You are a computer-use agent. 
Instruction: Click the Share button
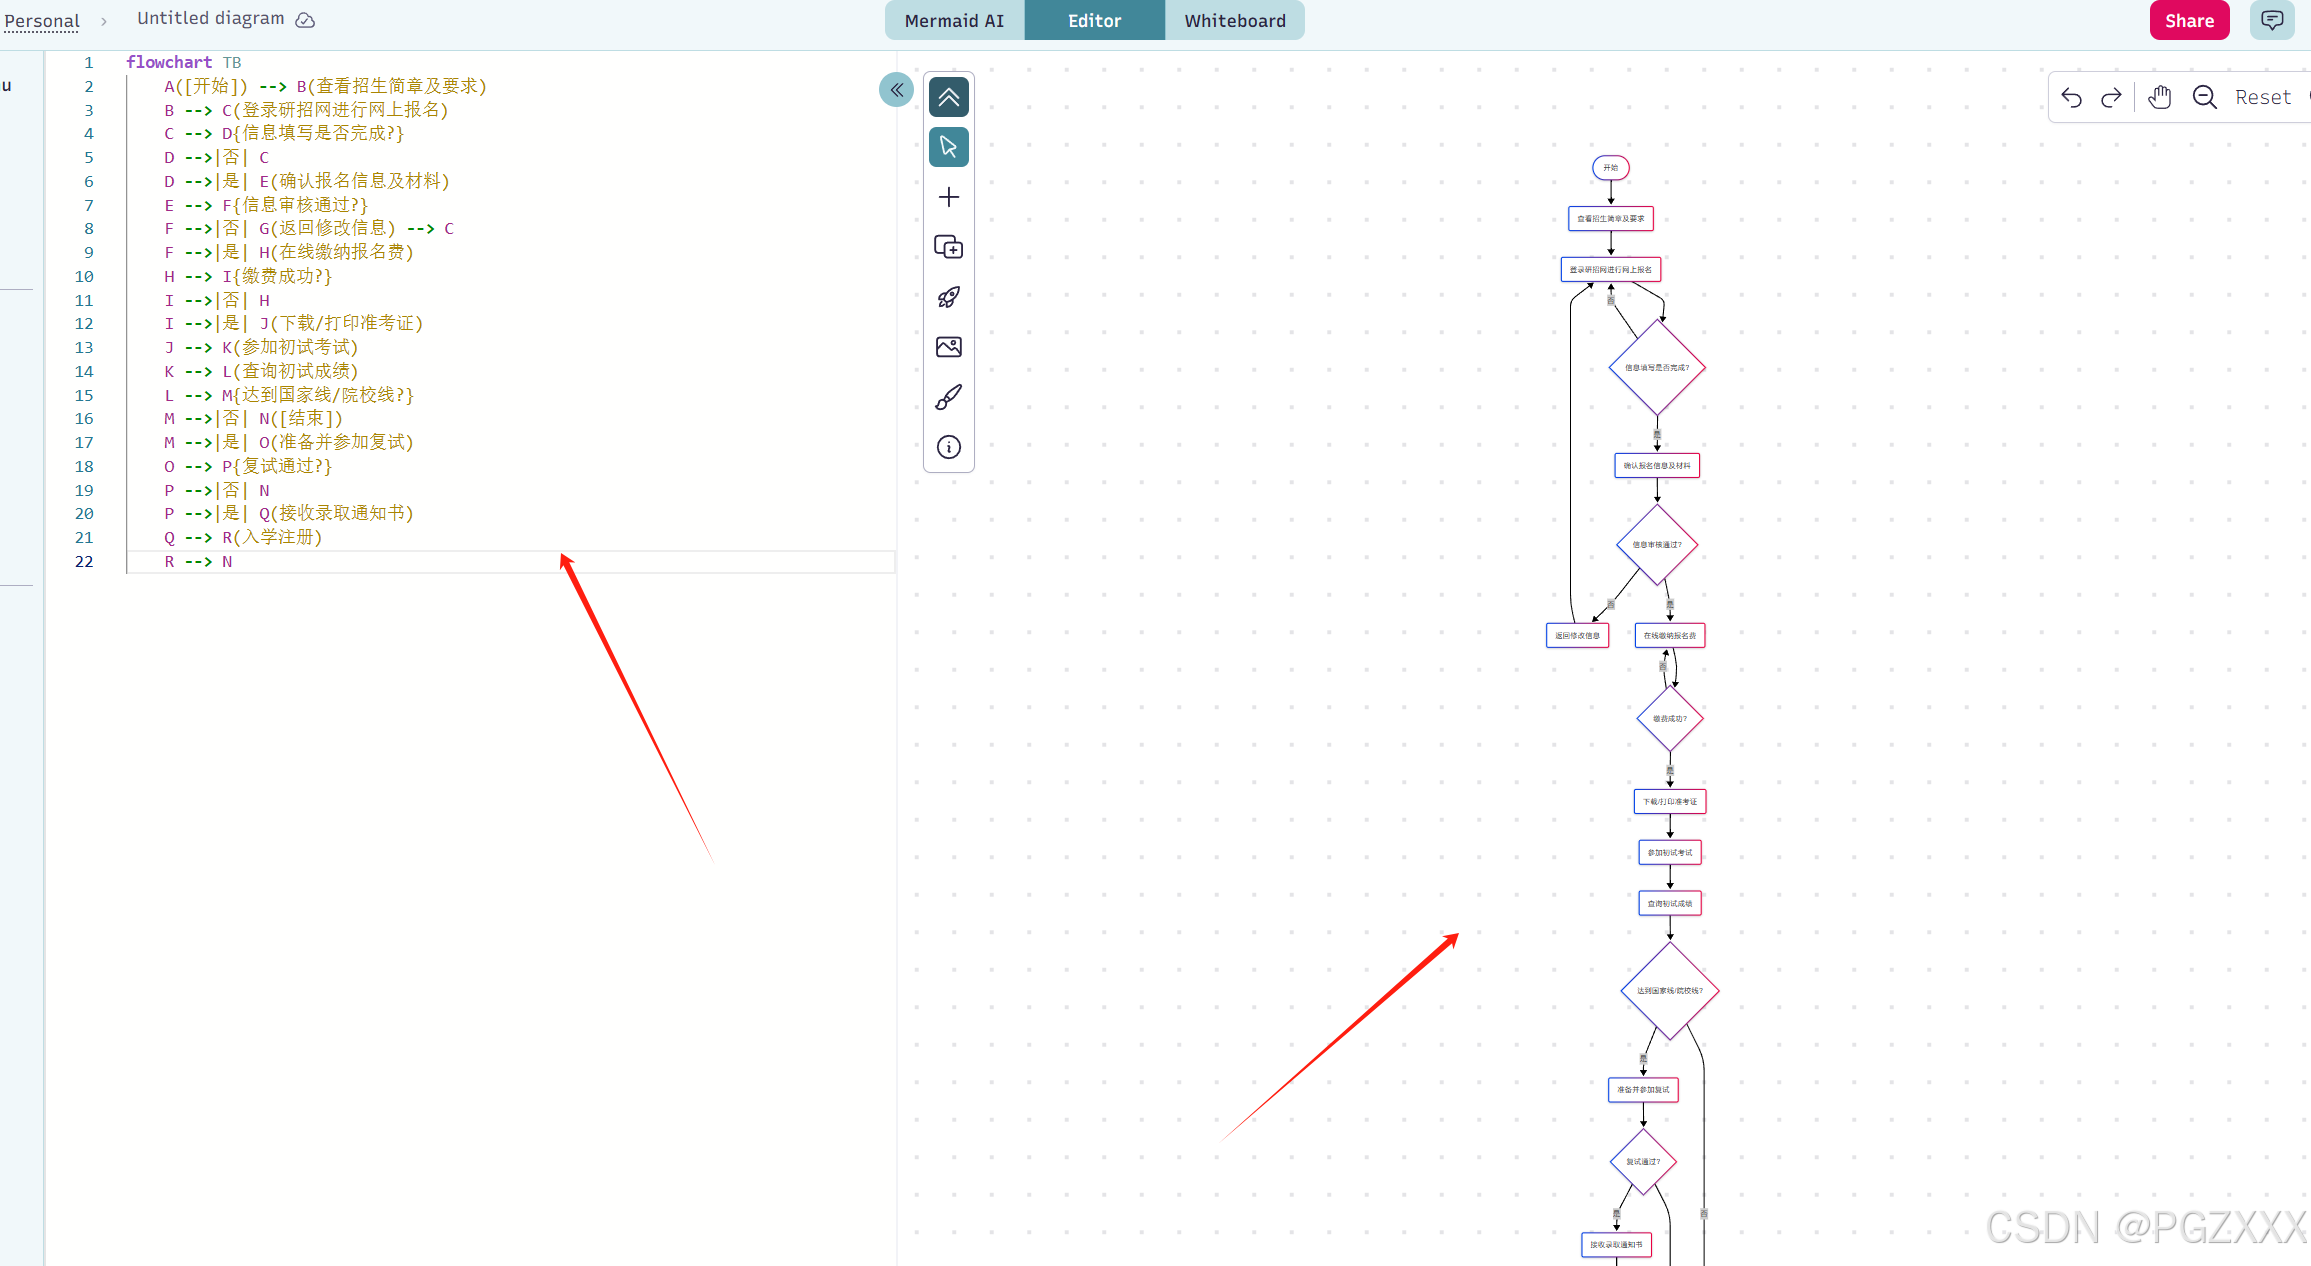coord(2188,20)
